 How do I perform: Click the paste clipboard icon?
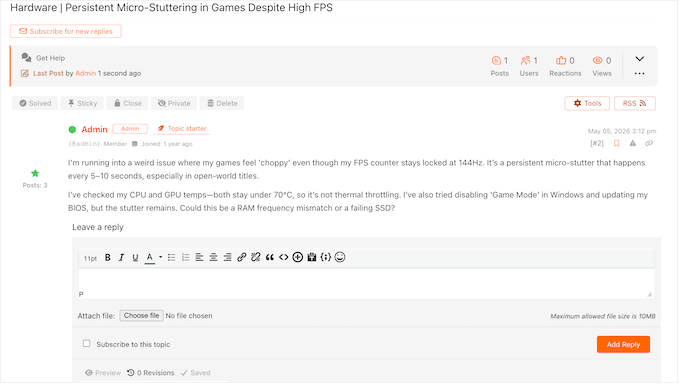pos(312,258)
